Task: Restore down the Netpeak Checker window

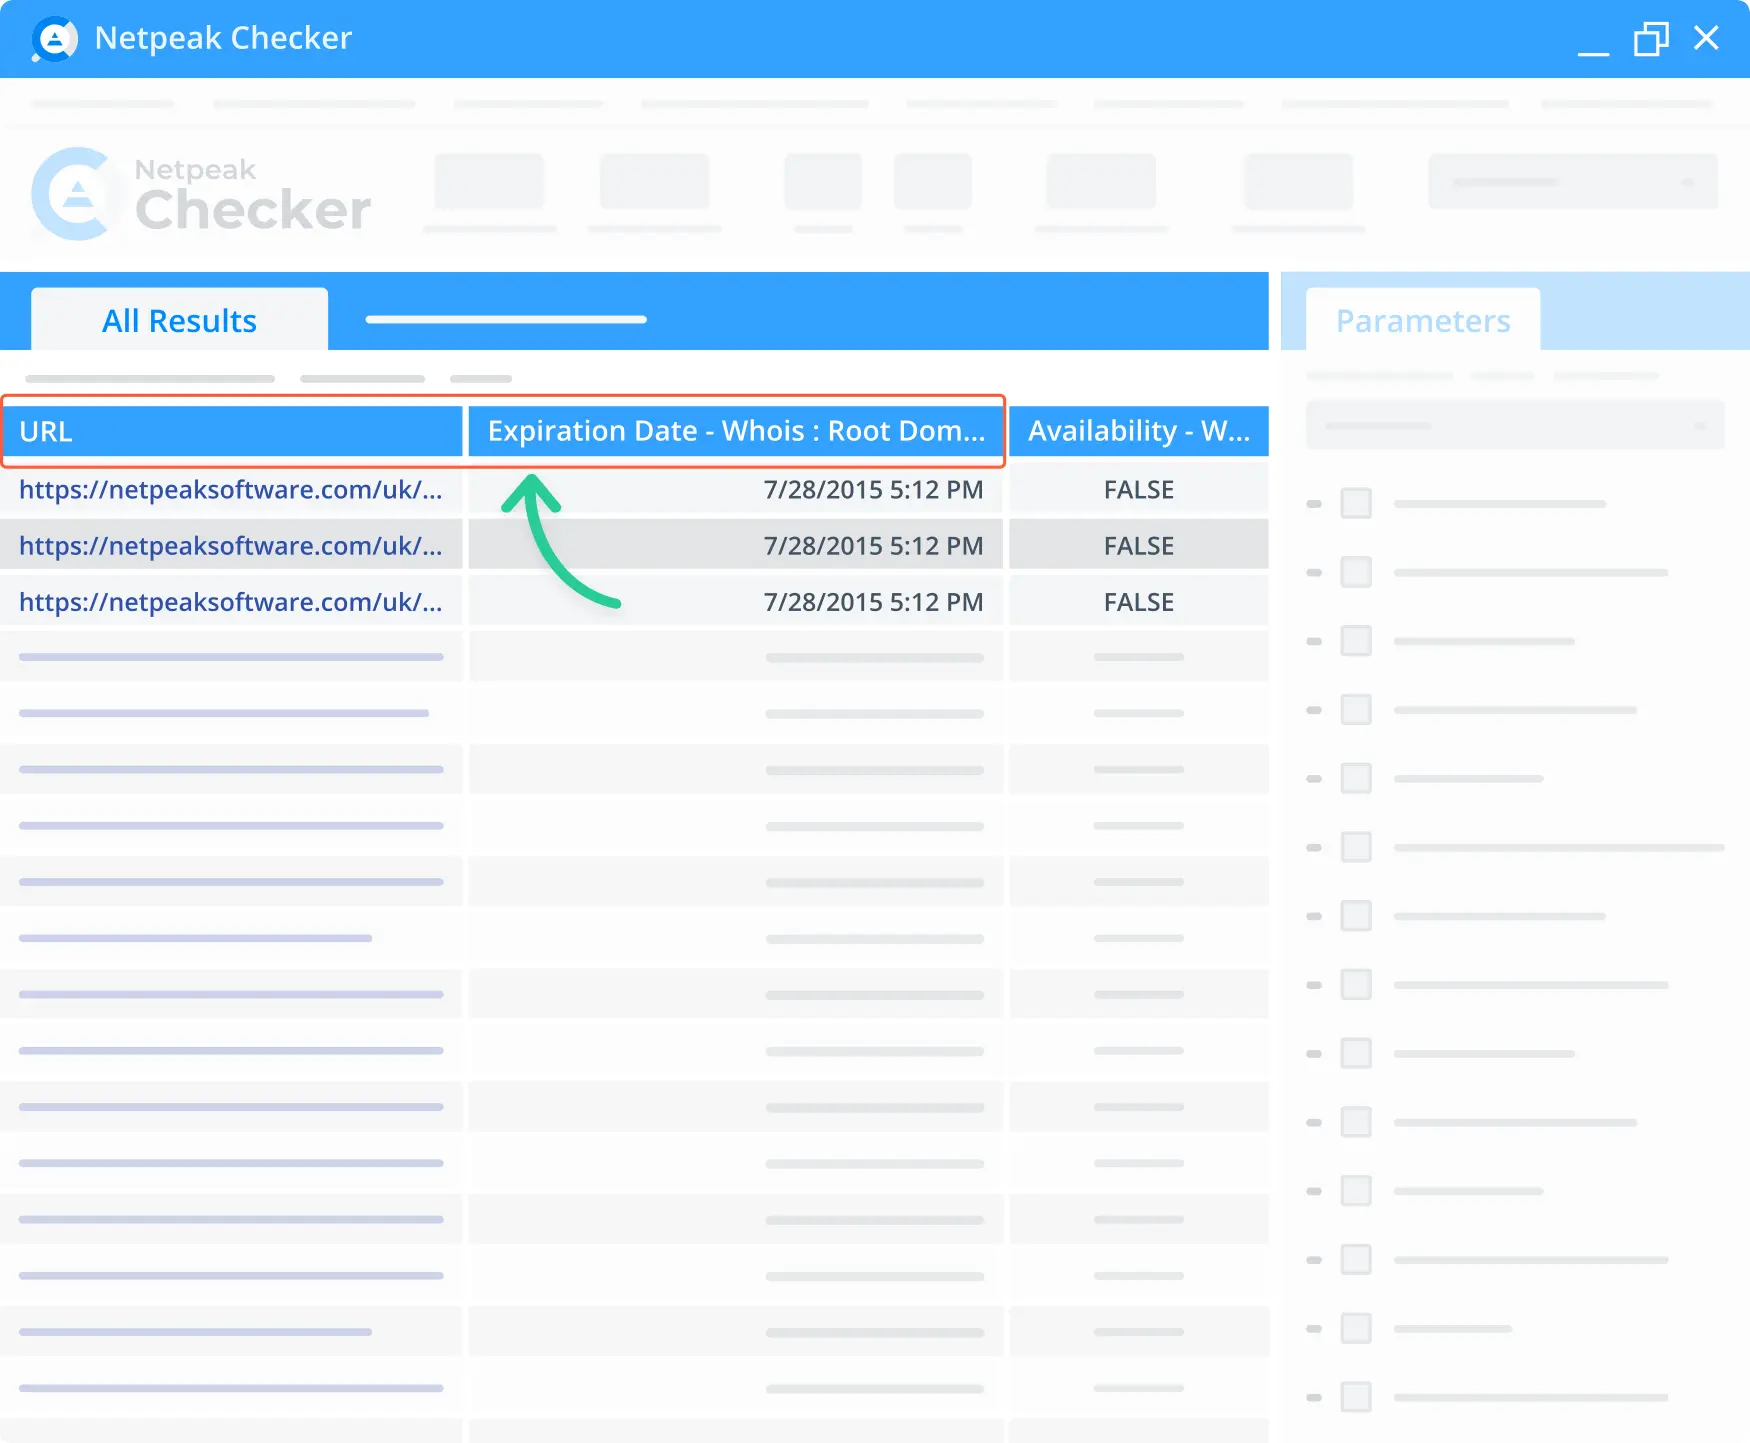Action: pos(1651,39)
